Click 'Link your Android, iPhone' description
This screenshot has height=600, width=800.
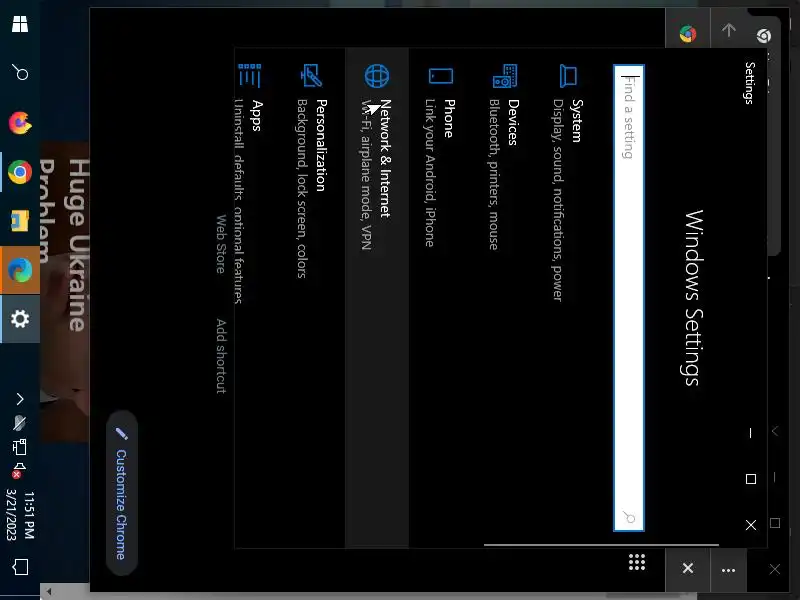click(x=430, y=173)
